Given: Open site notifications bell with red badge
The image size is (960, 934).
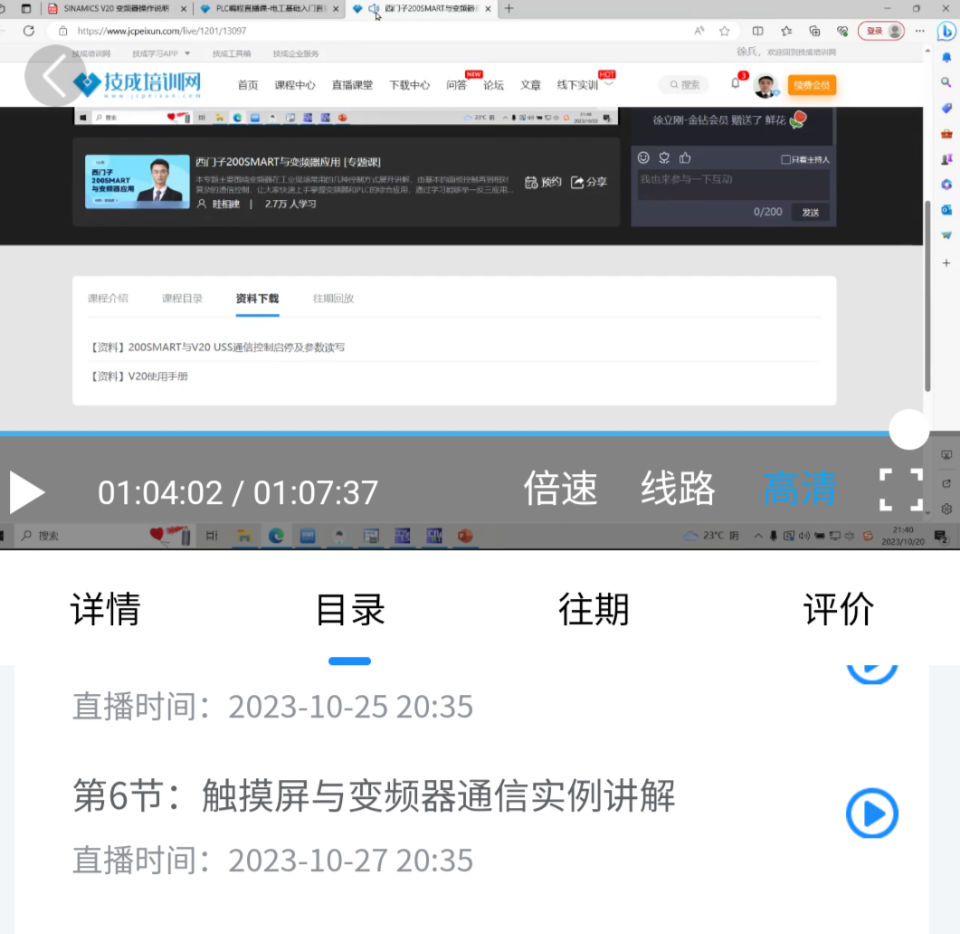Looking at the screenshot, I should [737, 83].
